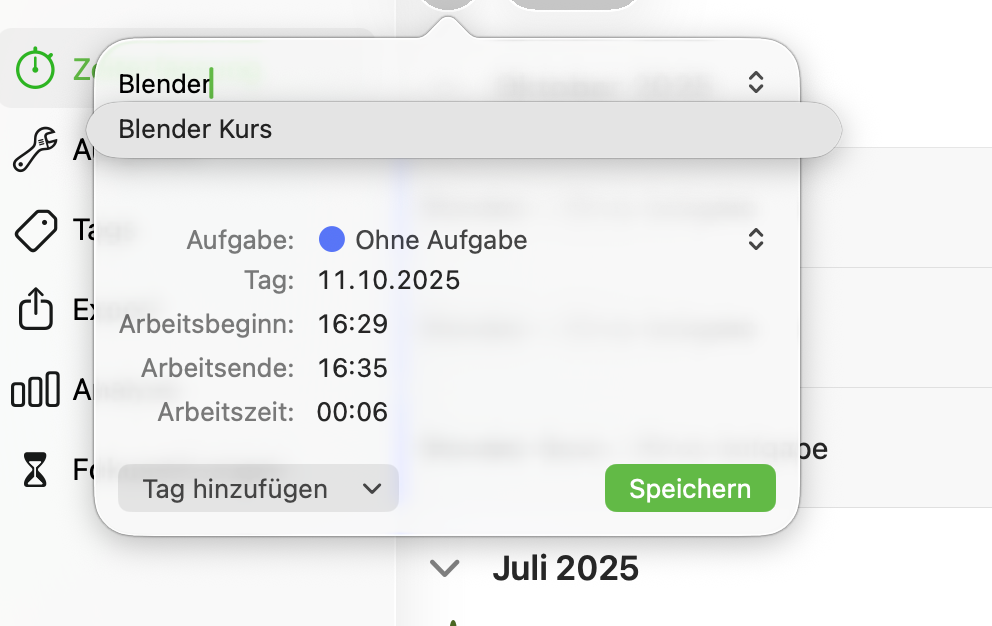Click the blue dot beside Ohne Aufgabe

coord(332,240)
